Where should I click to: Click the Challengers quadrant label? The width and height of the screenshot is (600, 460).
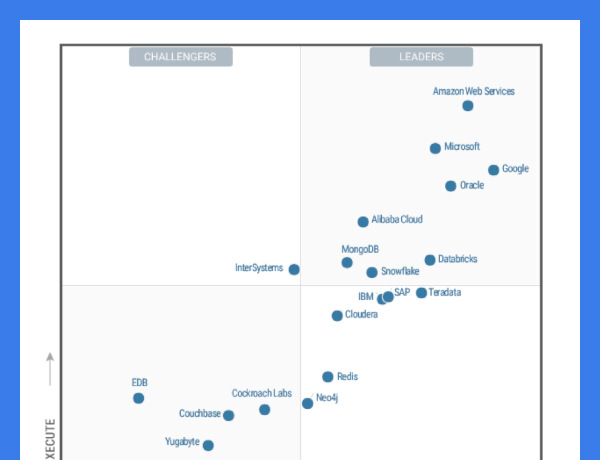180,57
